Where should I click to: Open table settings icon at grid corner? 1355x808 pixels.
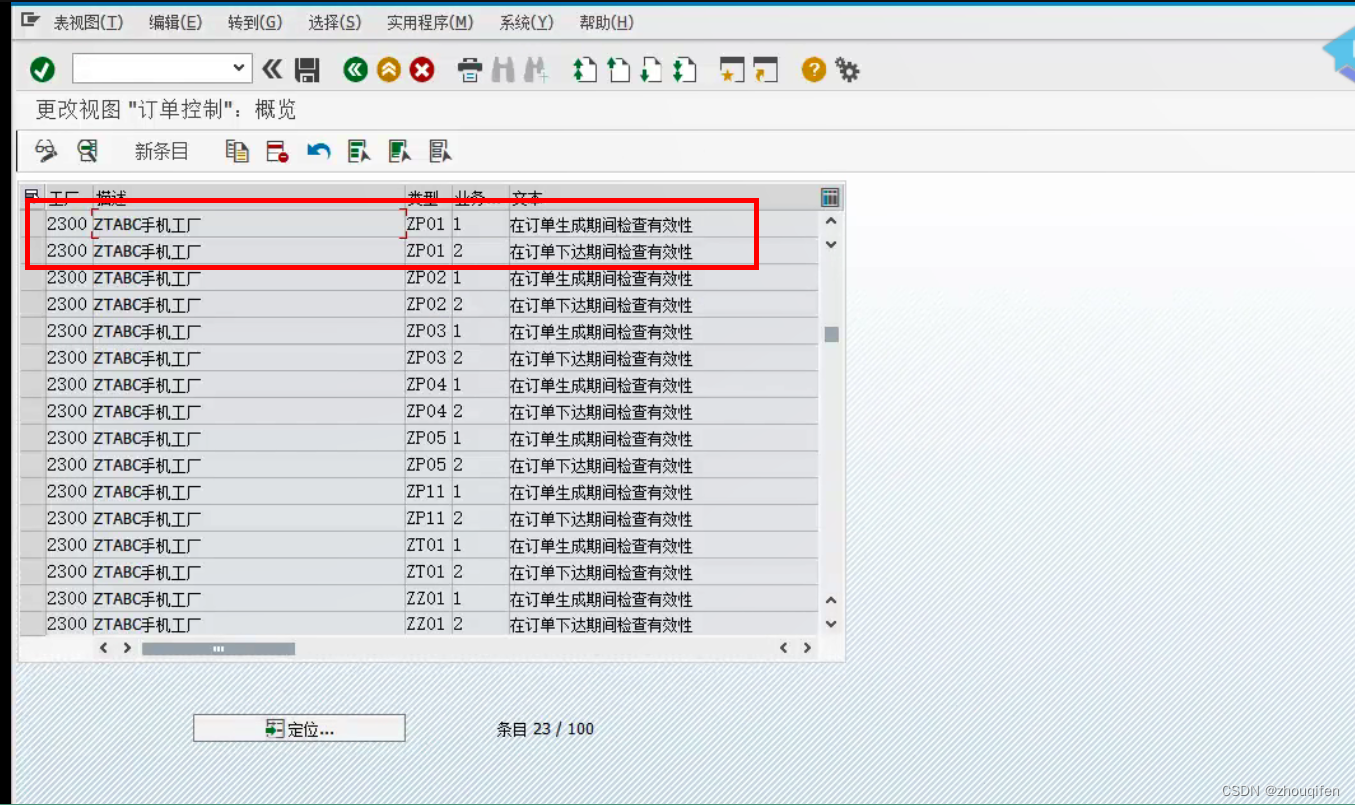click(x=830, y=197)
